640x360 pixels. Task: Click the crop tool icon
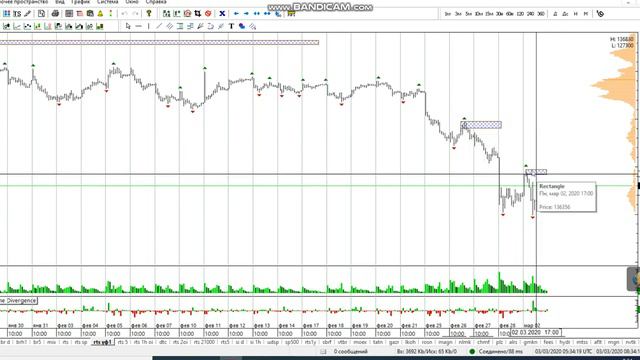[198, 13]
